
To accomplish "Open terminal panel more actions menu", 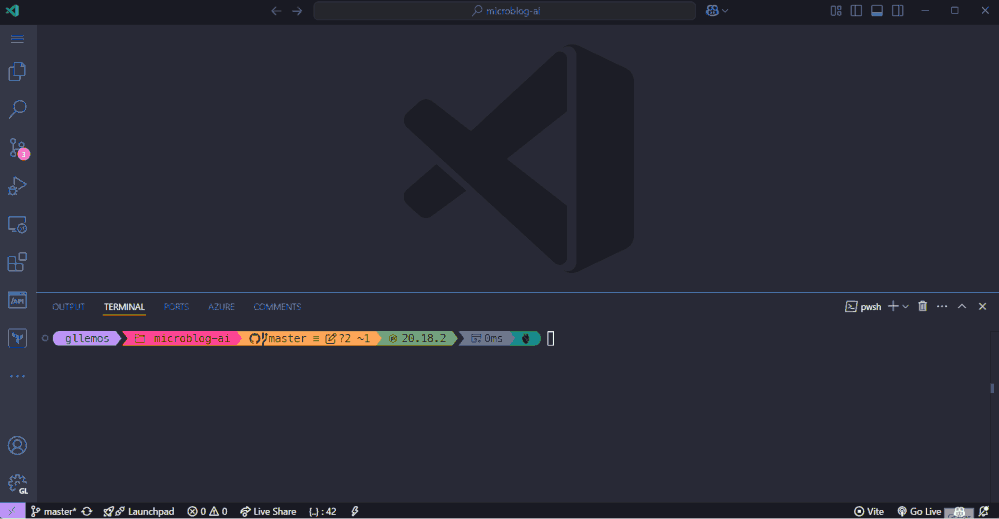I will click(x=942, y=306).
